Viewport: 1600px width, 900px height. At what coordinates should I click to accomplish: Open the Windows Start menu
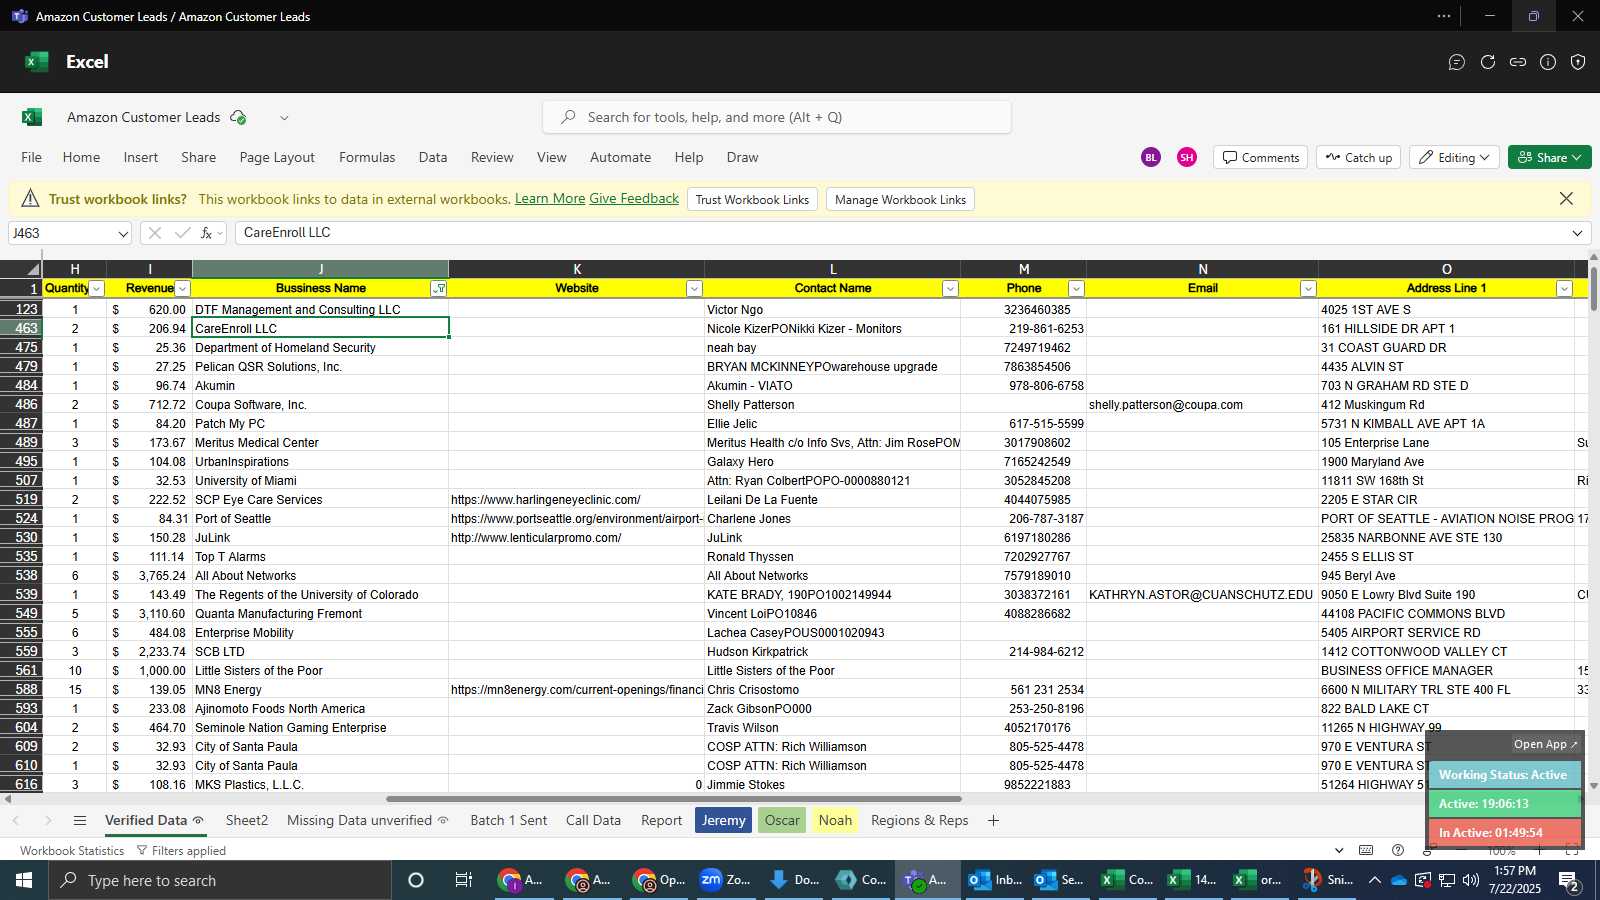tap(23, 880)
